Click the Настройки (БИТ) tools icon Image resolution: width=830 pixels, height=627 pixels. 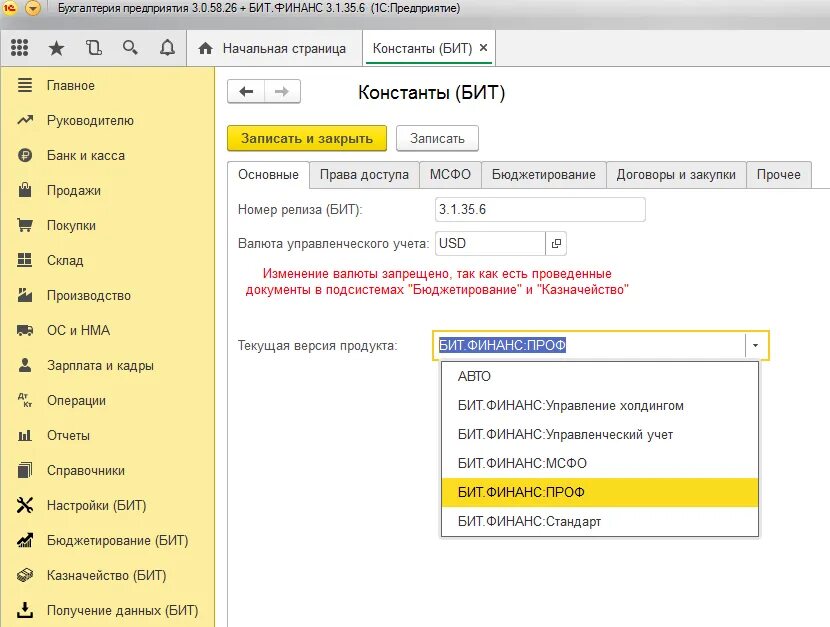tap(25, 505)
